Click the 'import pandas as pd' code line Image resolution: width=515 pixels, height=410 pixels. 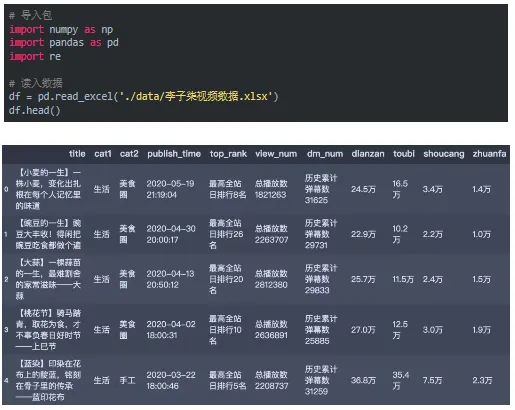pos(64,43)
